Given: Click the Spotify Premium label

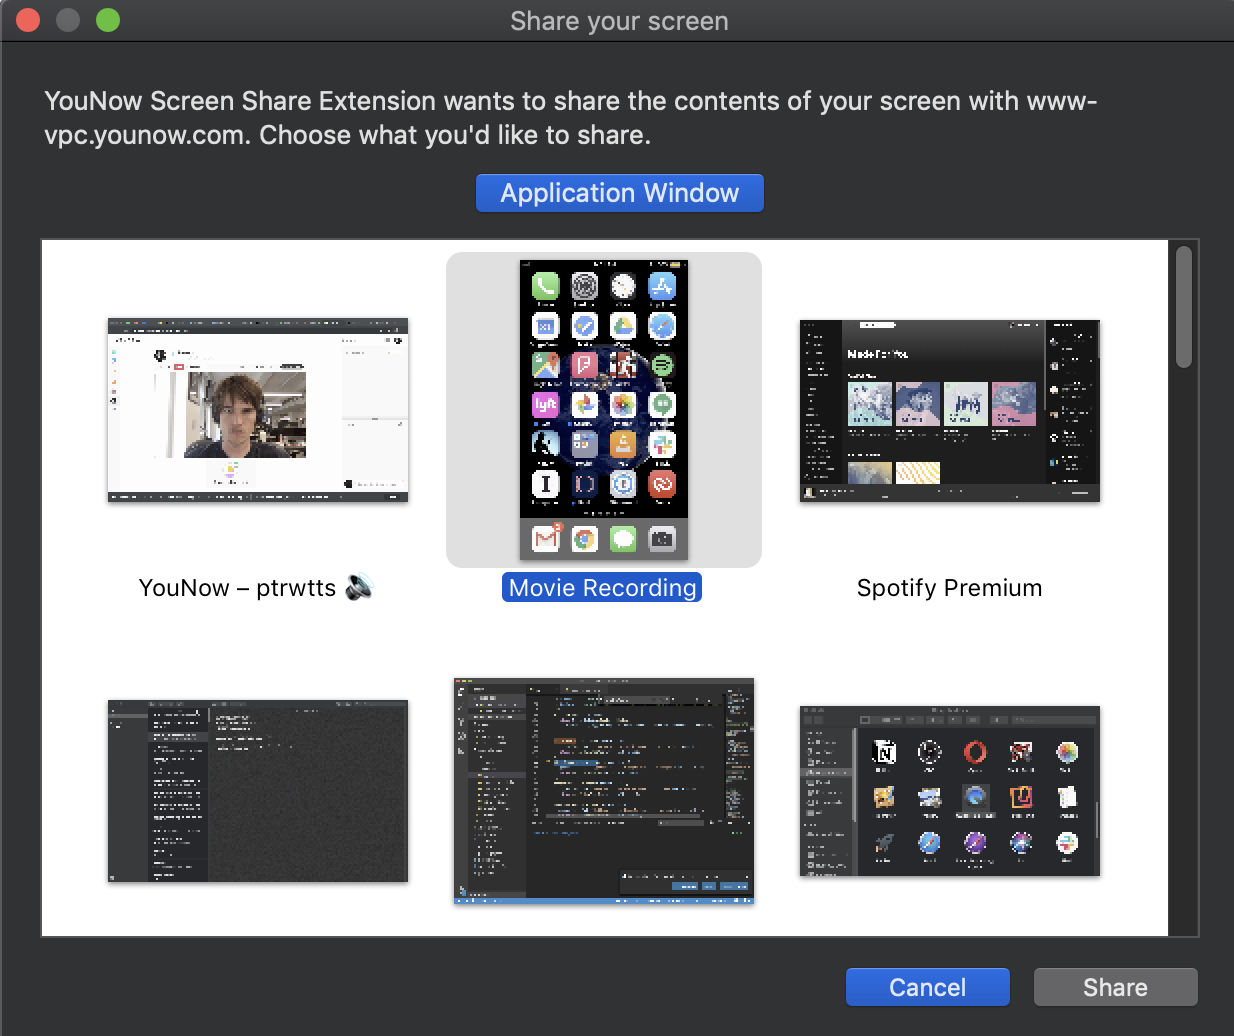Looking at the screenshot, I should pyautogui.click(x=949, y=588).
